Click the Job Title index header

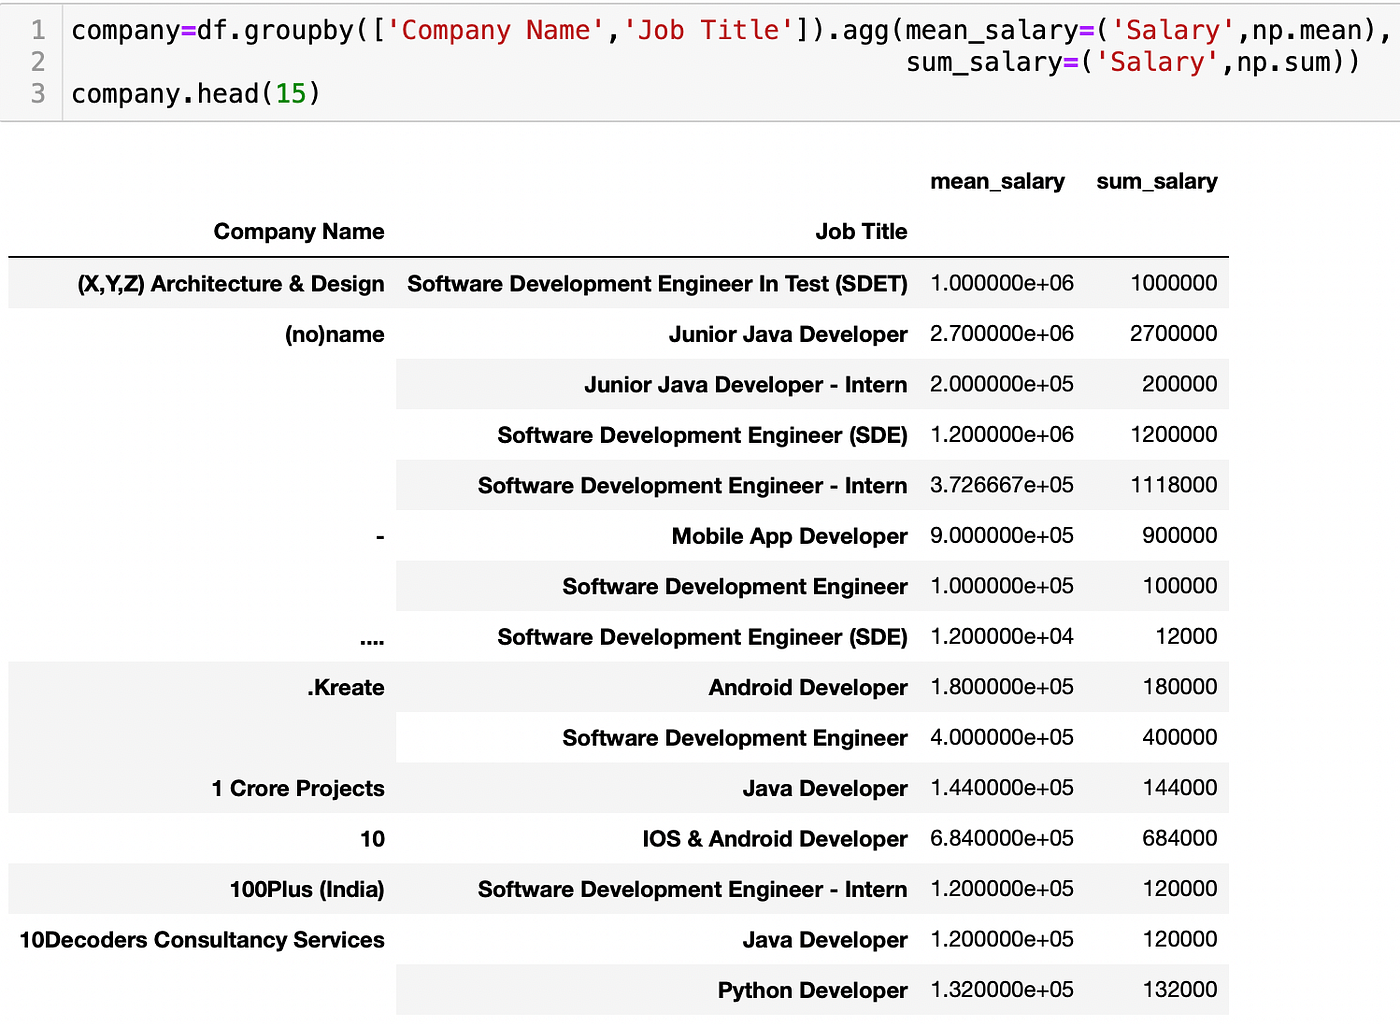[860, 232]
